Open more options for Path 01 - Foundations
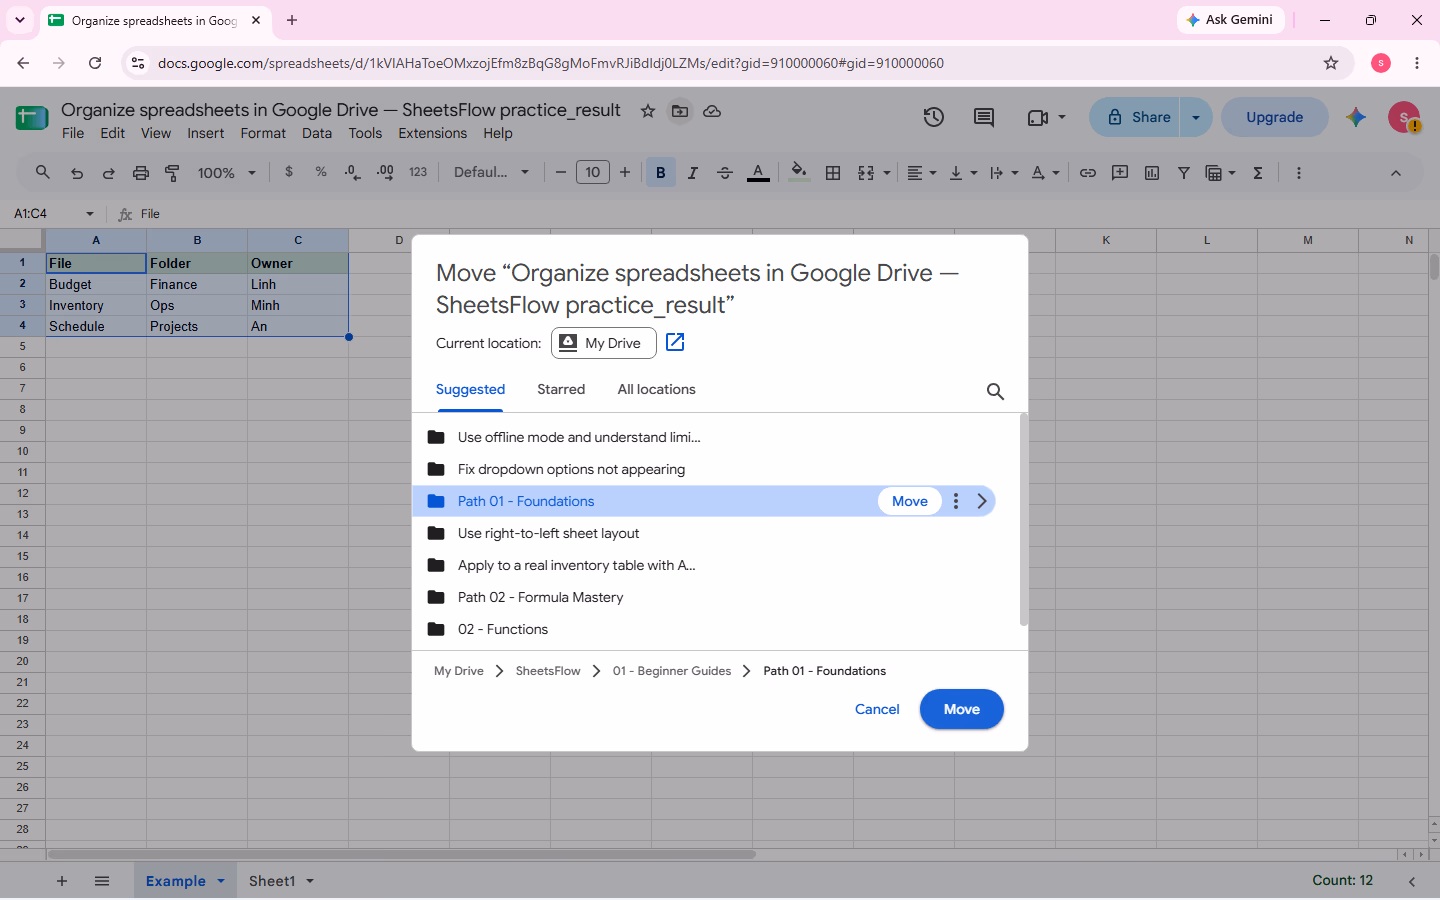 pos(956,501)
